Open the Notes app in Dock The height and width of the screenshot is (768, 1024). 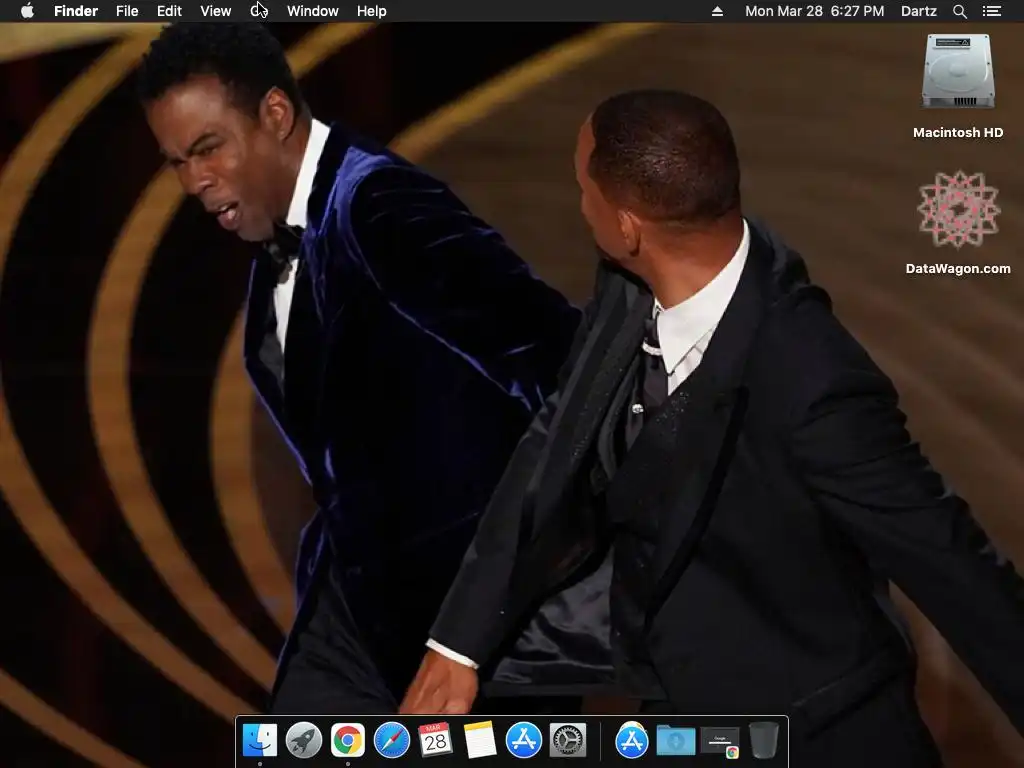tap(480, 741)
